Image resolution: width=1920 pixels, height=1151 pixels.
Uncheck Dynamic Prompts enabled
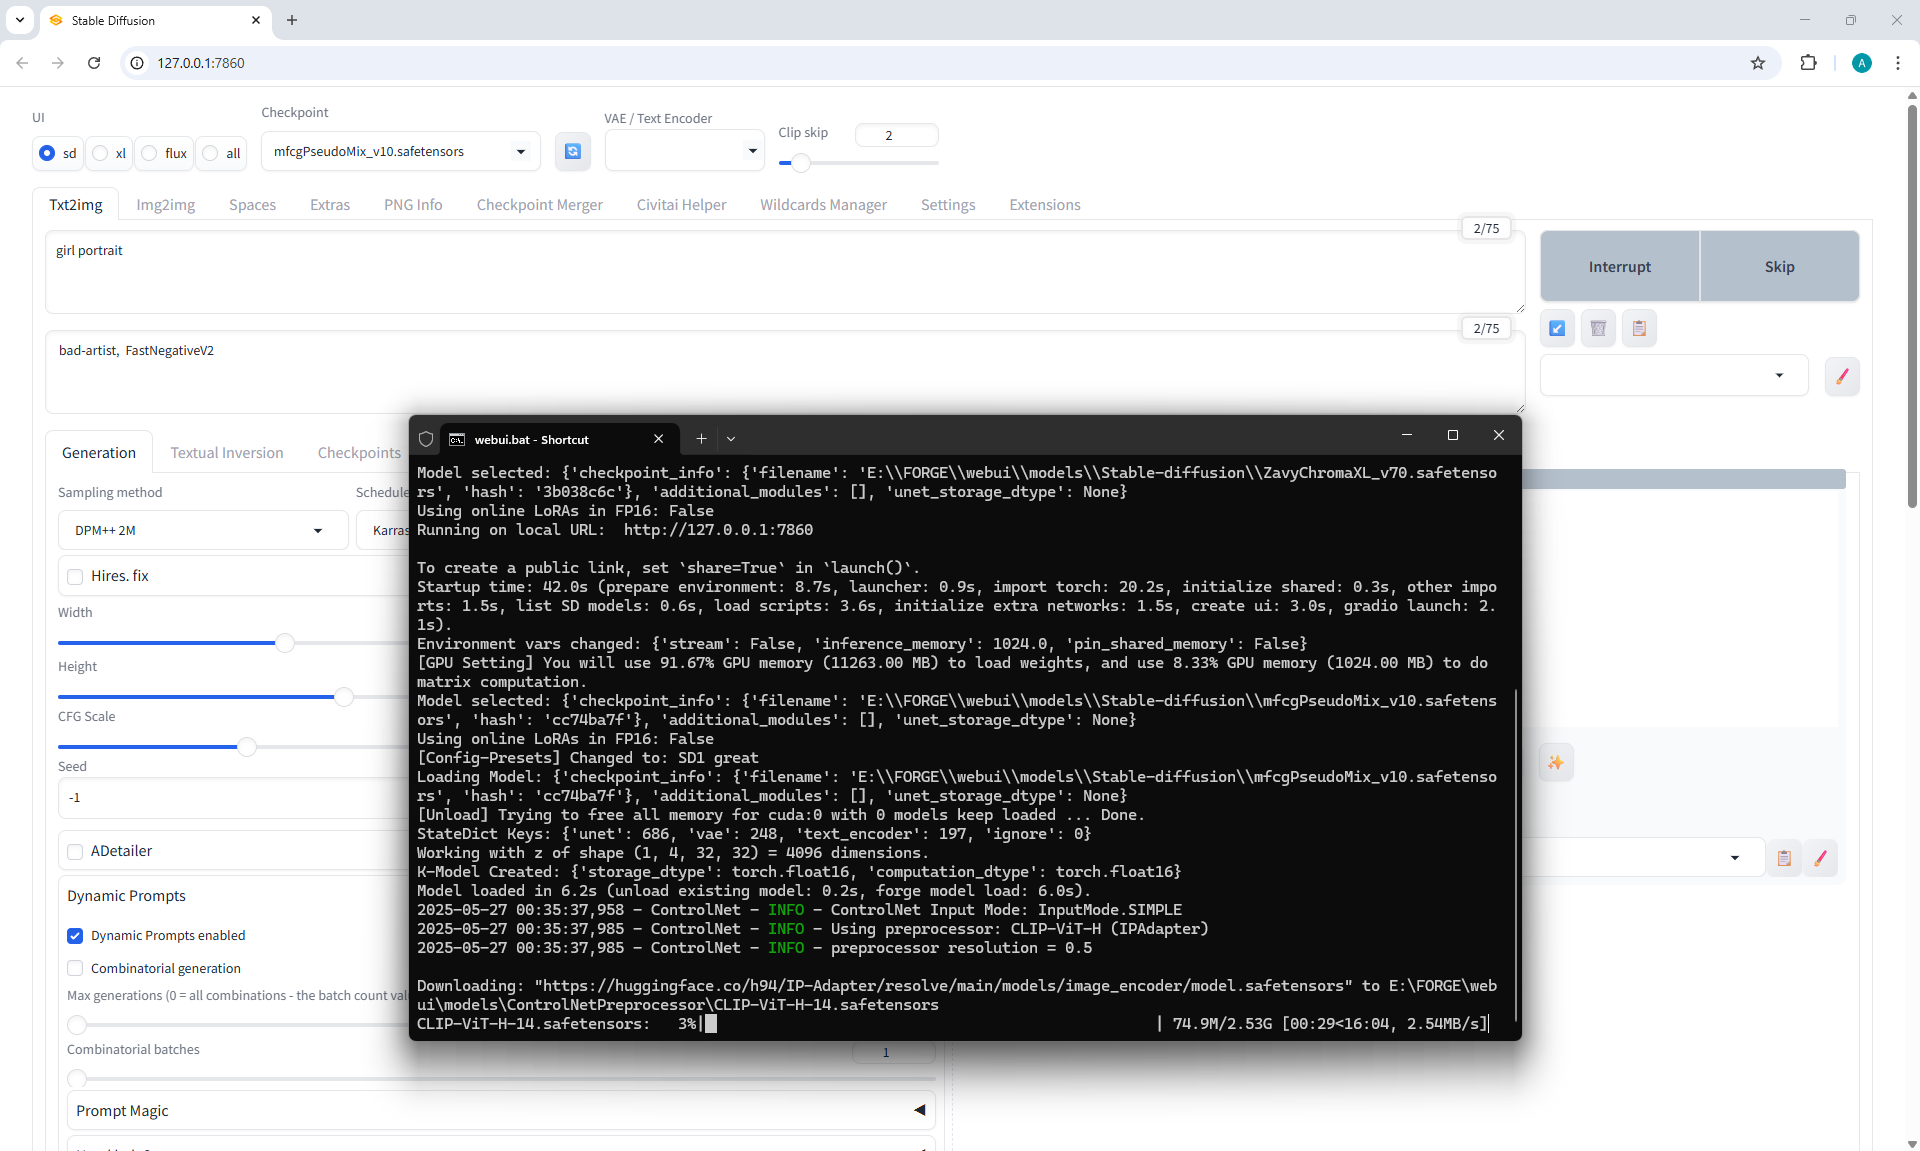point(75,936)
